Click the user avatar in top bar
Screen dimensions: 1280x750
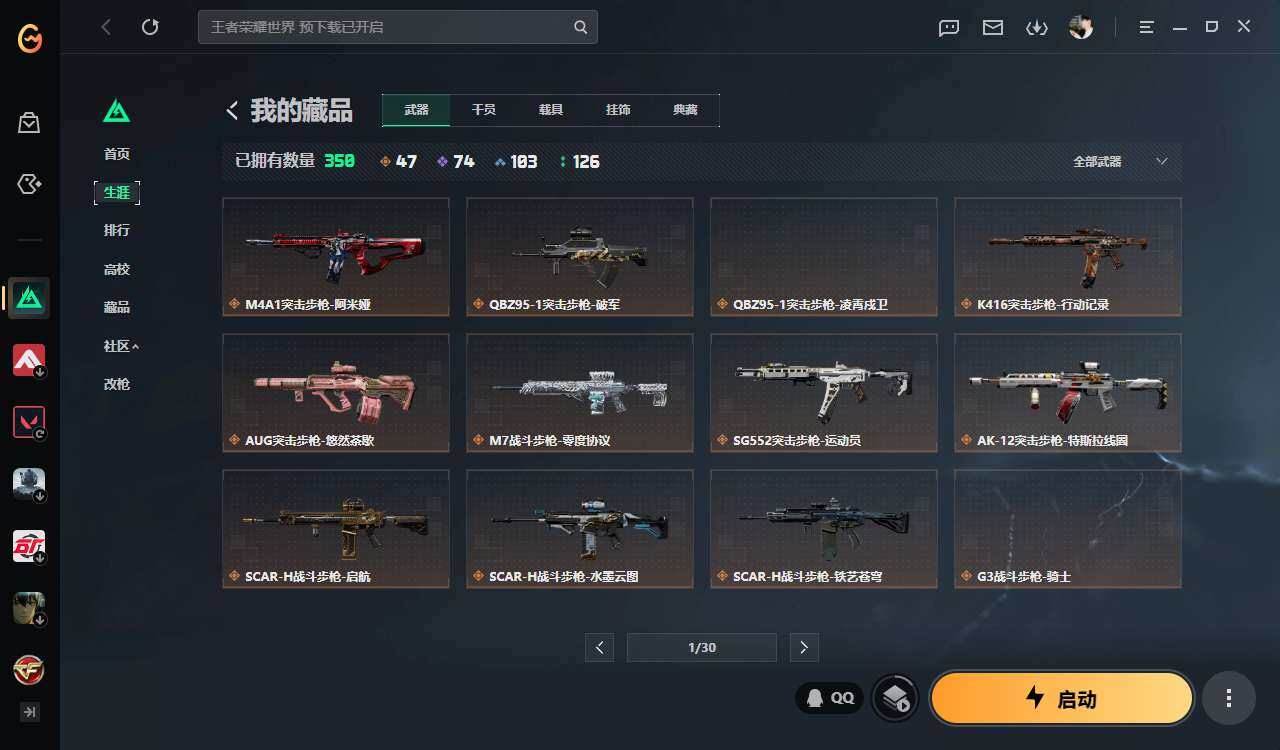click(x=1081, y=27)
